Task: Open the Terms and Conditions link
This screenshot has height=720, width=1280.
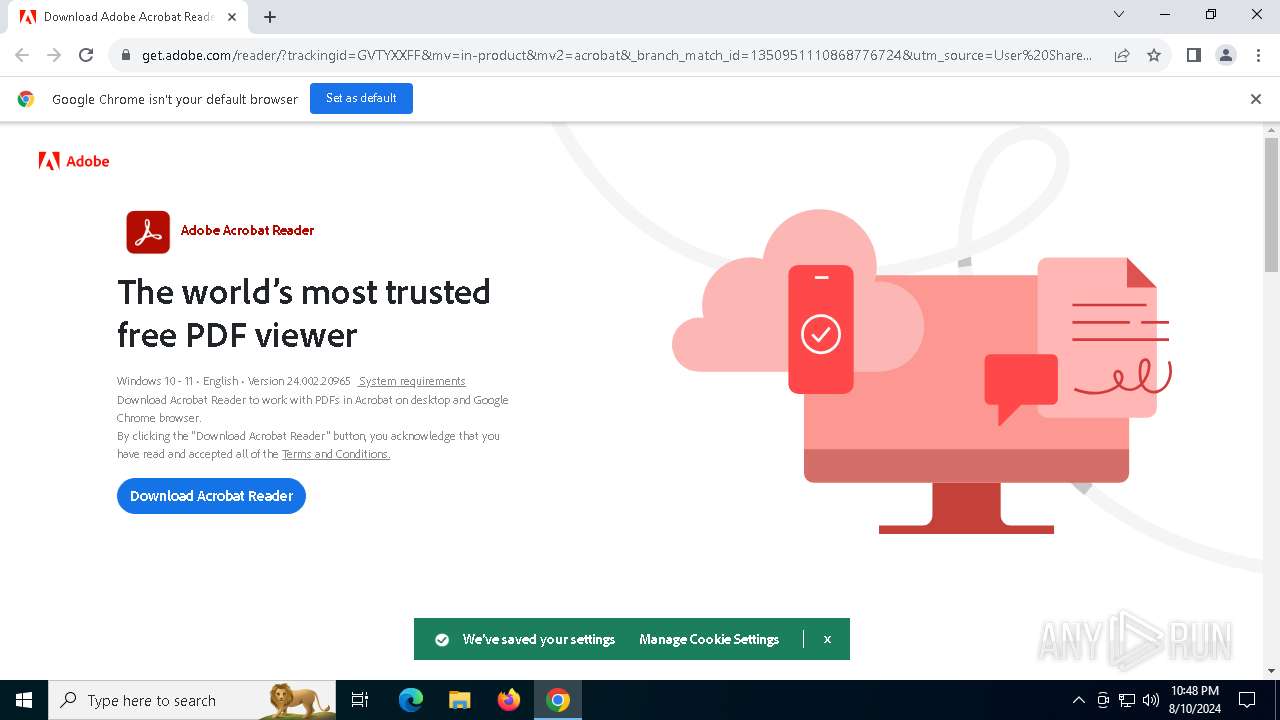Action: point(335,454)
